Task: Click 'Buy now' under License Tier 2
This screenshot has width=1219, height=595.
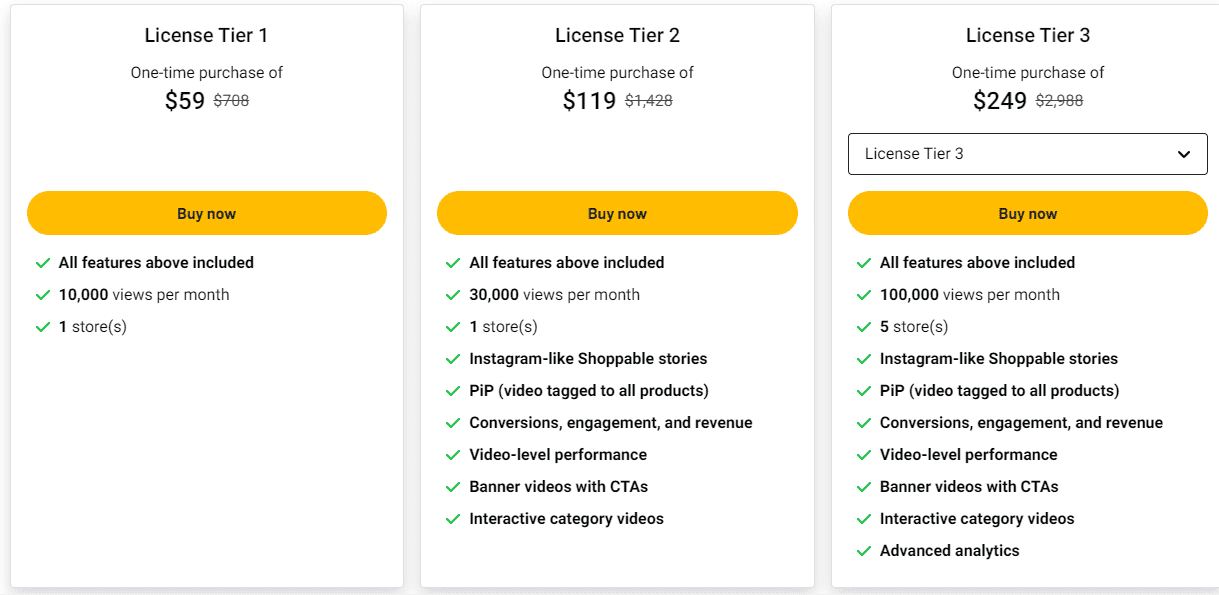Action: pyautogui.click(x=617, y=213)
